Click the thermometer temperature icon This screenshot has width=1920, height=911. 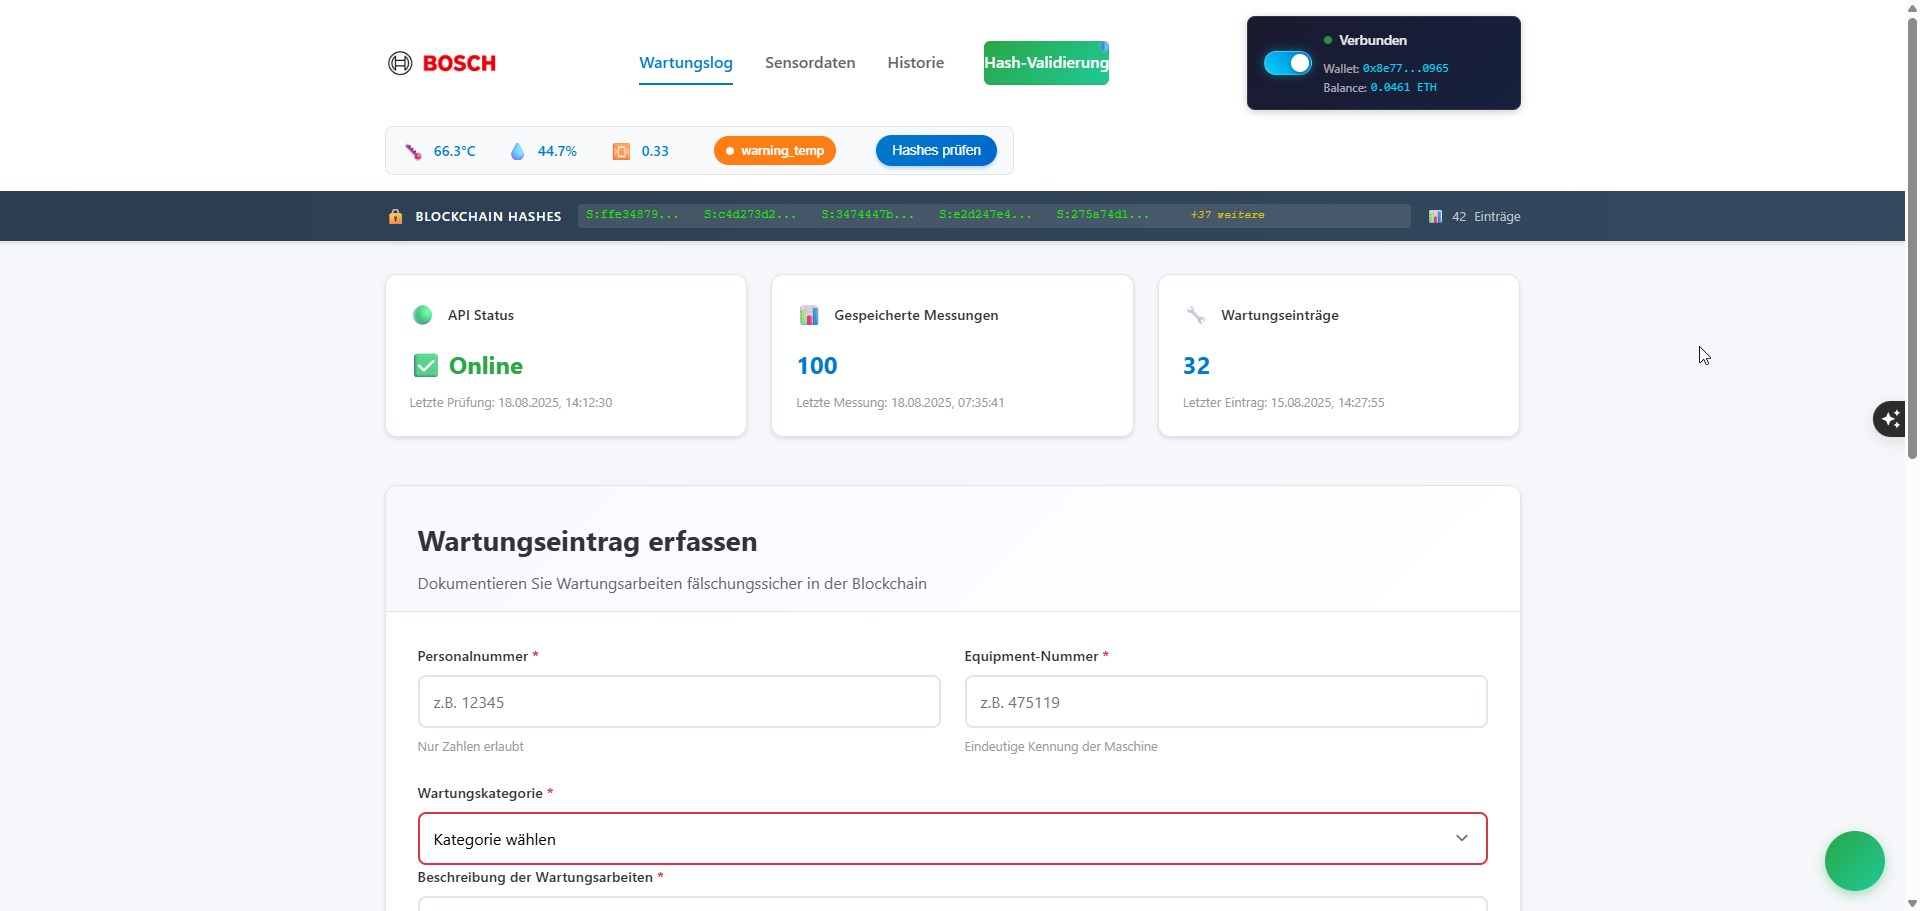[414, 150]
